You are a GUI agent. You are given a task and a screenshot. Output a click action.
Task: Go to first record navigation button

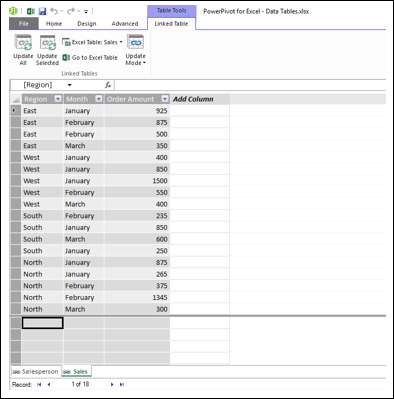pyautogui.click(x=39, y=384)
